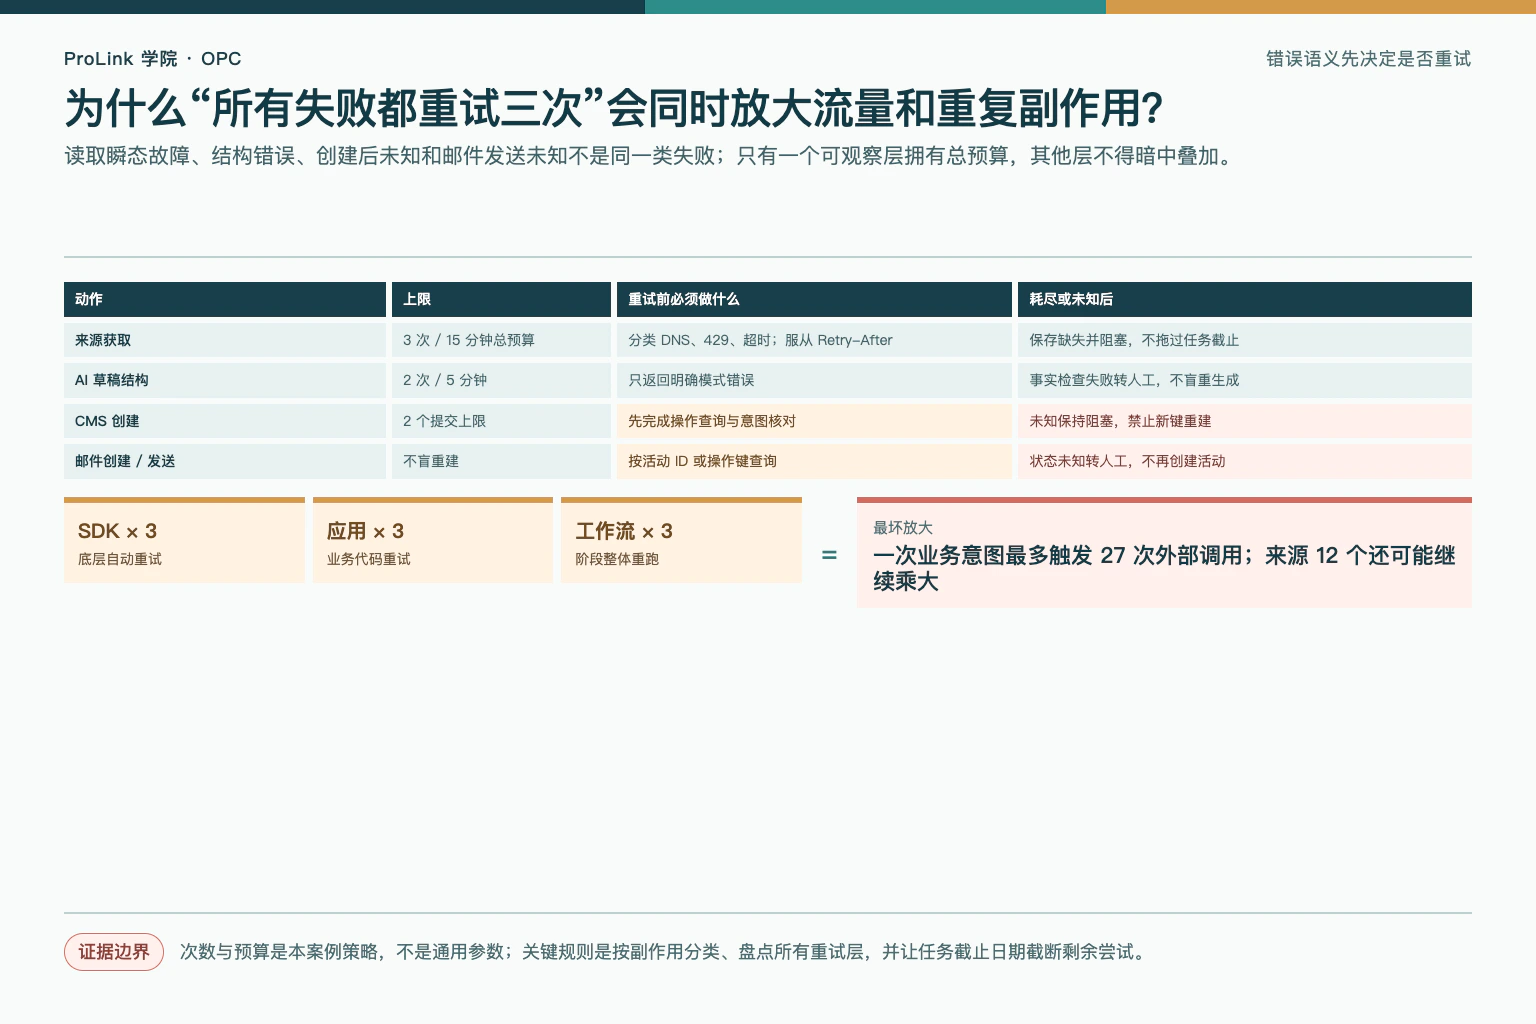Click the '底层自动重试' caption

coord(119,559)
